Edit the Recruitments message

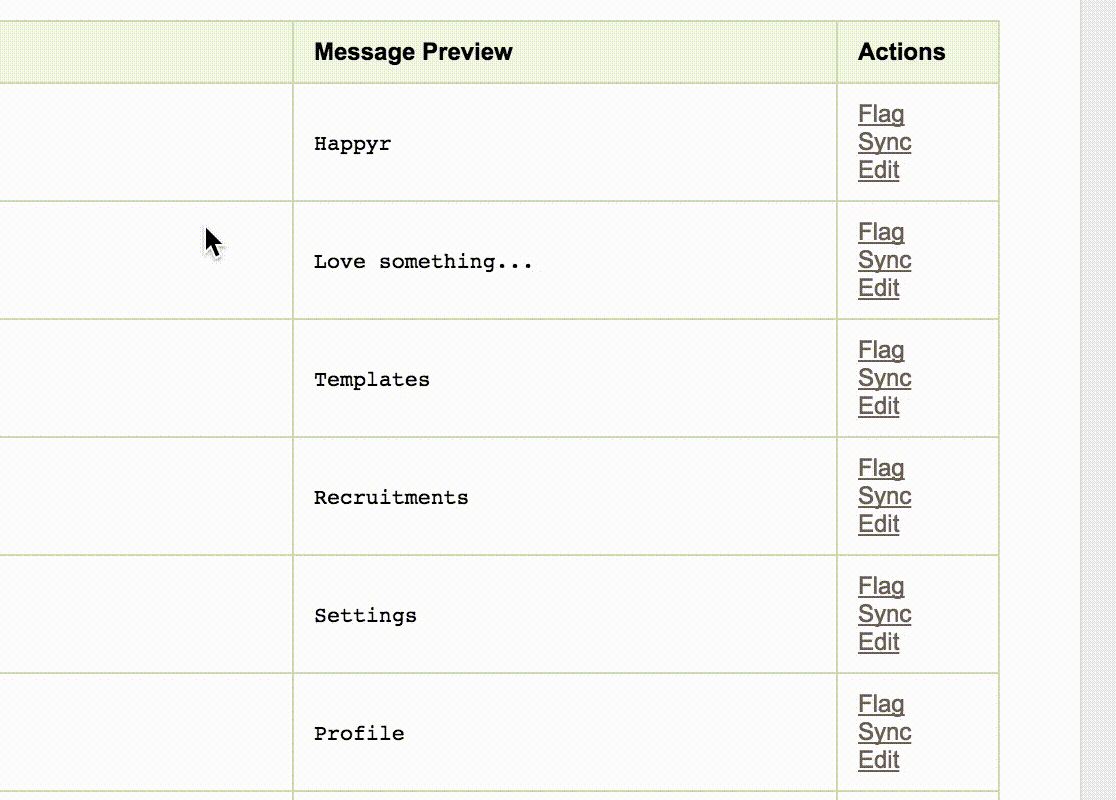click(x=878, y=524)
